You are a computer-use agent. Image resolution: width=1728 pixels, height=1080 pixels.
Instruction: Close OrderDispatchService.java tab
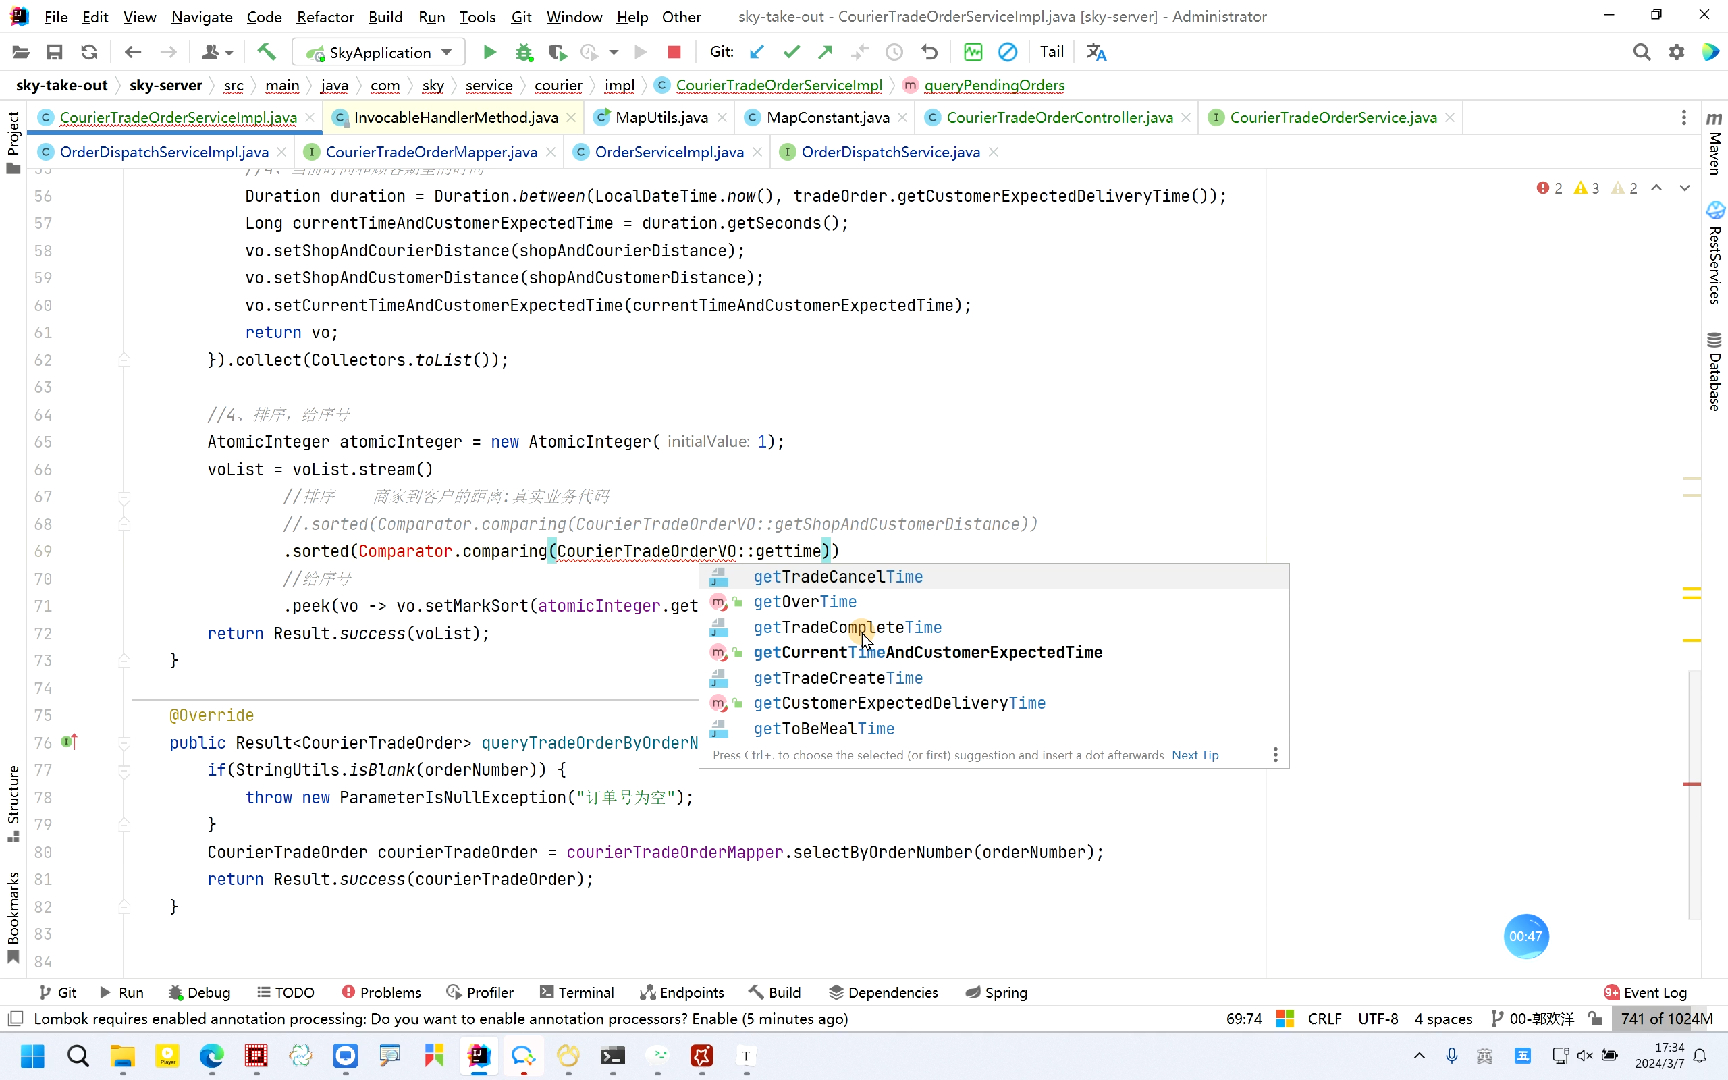[x=993, y=152]
